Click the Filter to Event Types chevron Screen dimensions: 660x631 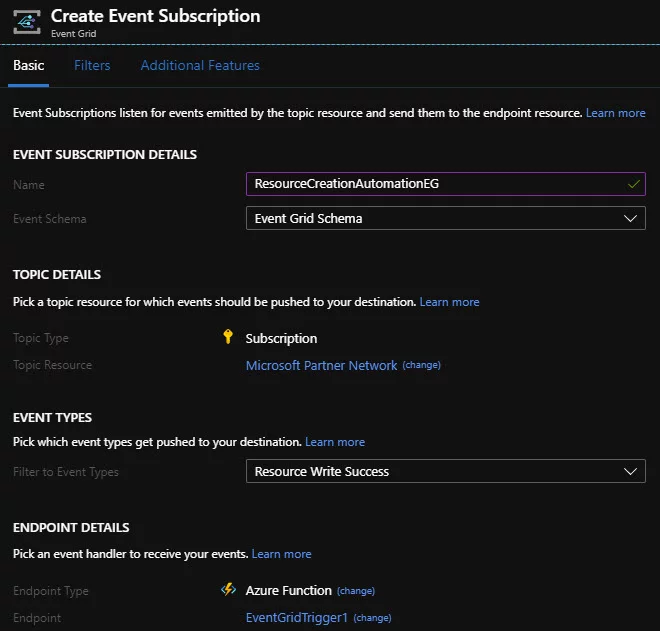click(x=630, y=471)
